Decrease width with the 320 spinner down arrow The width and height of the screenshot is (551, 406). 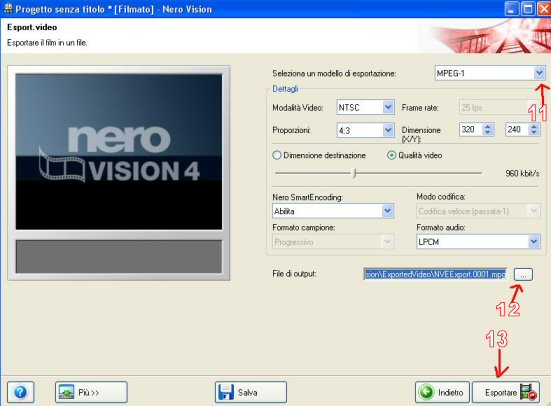(488, 133)
